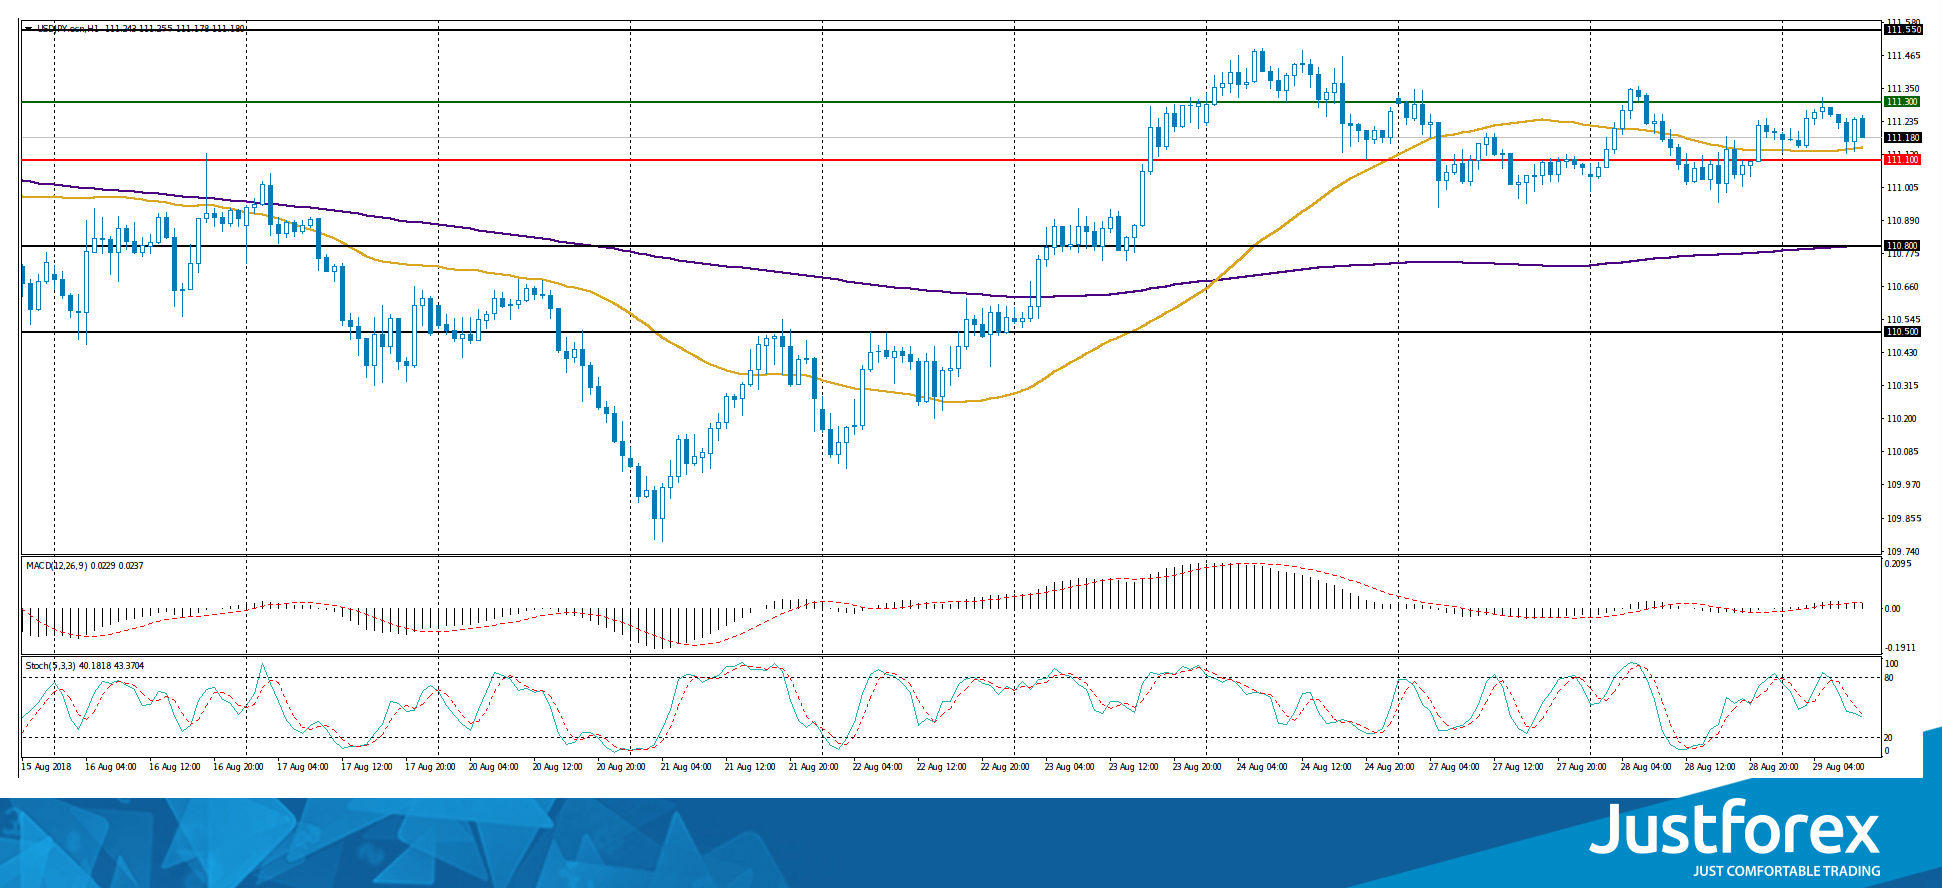
Task: Click the black 111.550 price level label
Action: coord(1902,30)
